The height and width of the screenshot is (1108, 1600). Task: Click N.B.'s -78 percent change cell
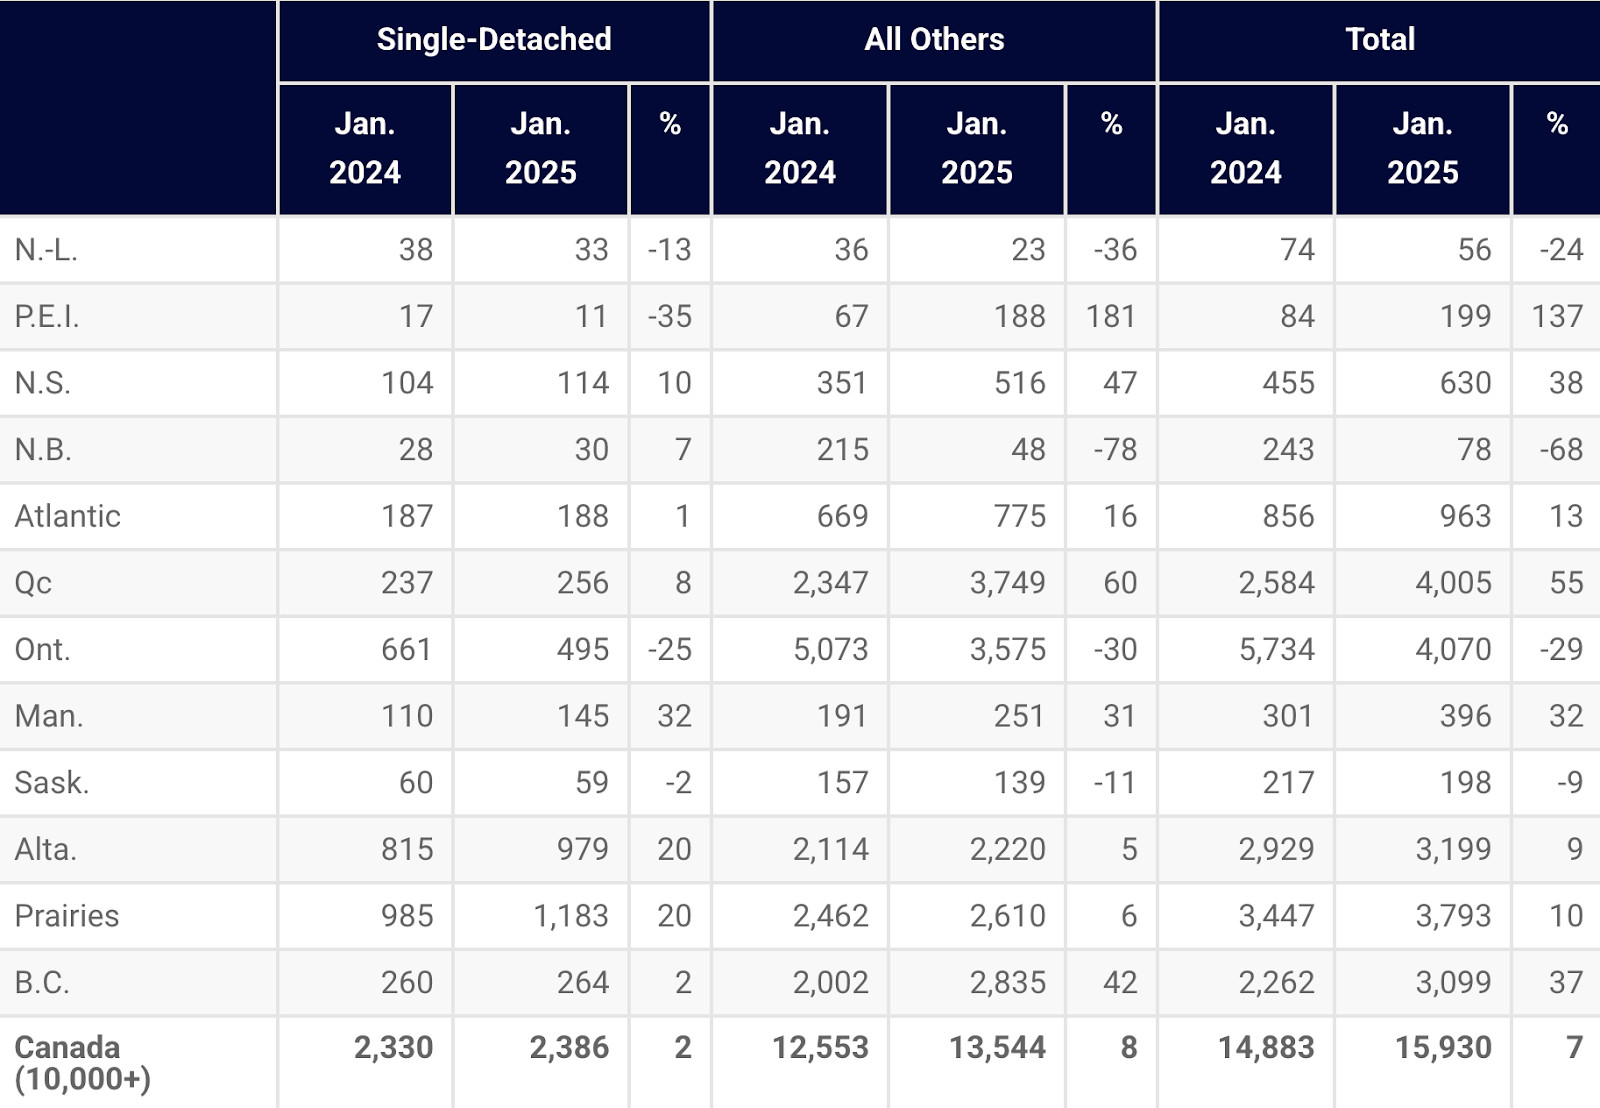1114,450
